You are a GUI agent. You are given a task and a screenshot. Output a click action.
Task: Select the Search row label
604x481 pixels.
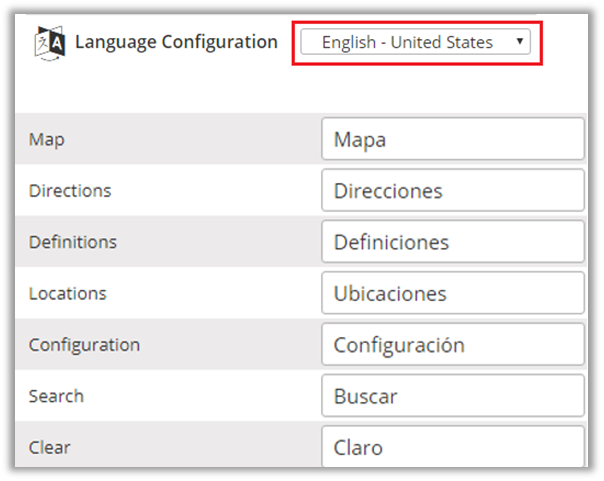click(x=57, y=396)
